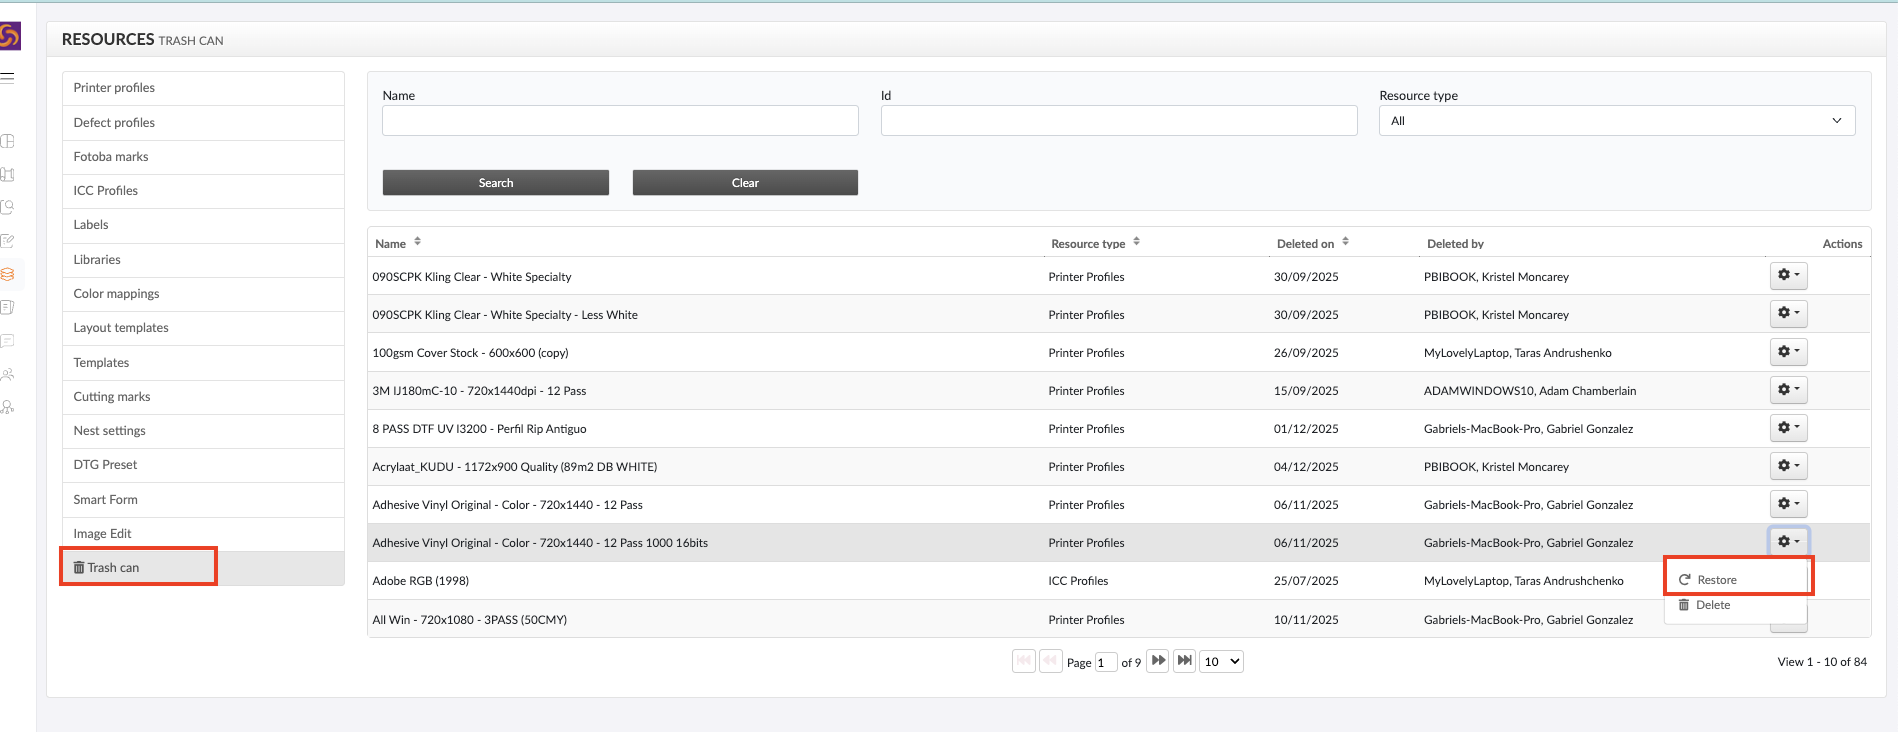Click the purple app logo icon
1898x732 pixels.
pos(10,37)
